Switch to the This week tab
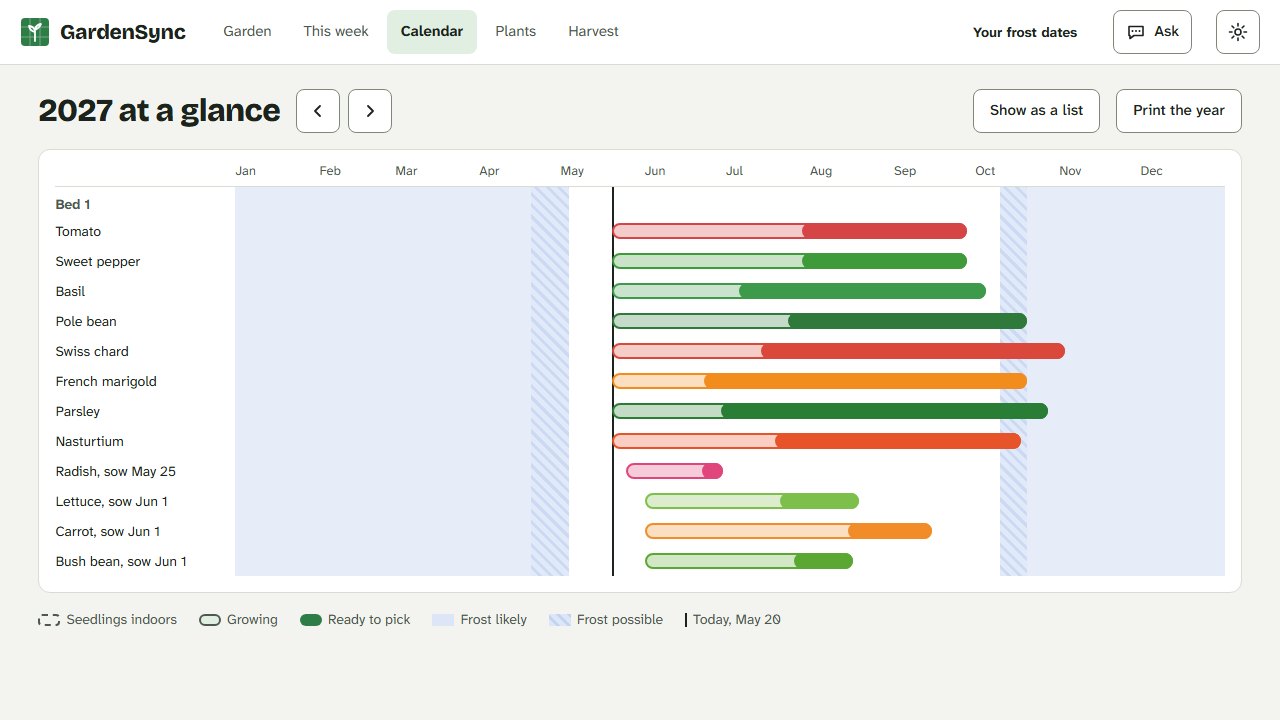1280x720 pixels. (336, 32)
